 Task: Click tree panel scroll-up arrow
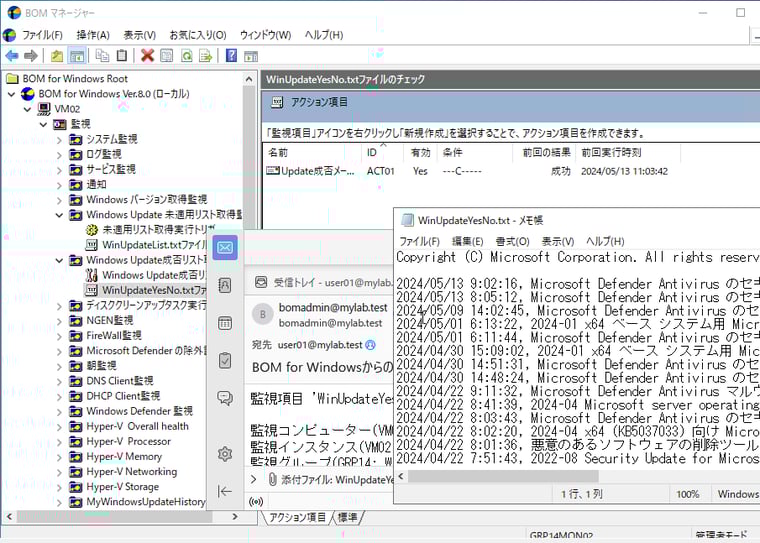(249, 79)
